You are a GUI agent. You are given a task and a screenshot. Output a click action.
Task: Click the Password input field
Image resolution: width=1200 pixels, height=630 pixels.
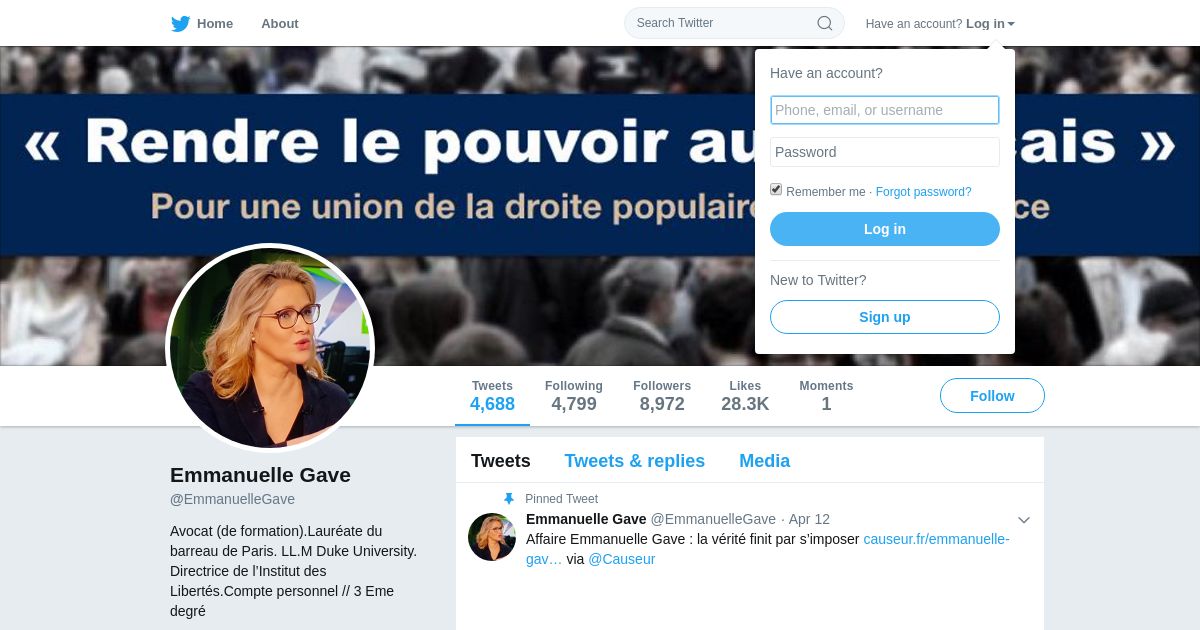pos(885,152)
